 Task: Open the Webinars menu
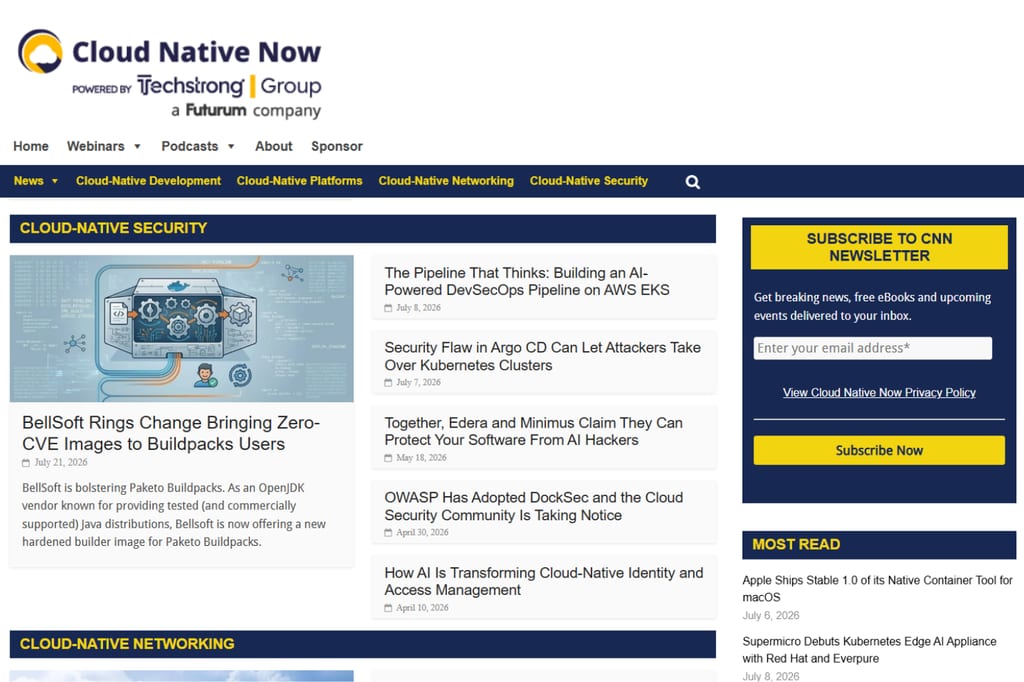(95, 146)
